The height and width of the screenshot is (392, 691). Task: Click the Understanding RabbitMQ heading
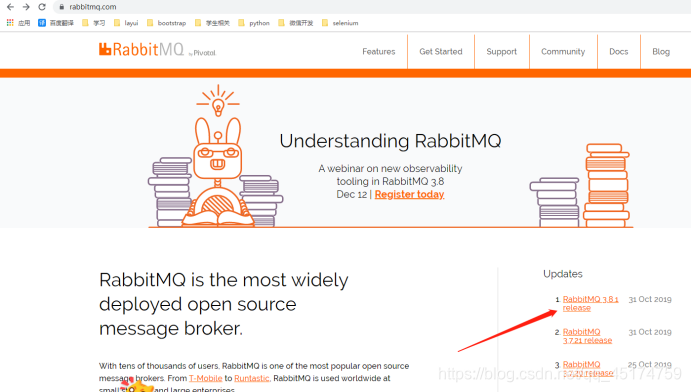pyautogui.click(x=390, y=141)
